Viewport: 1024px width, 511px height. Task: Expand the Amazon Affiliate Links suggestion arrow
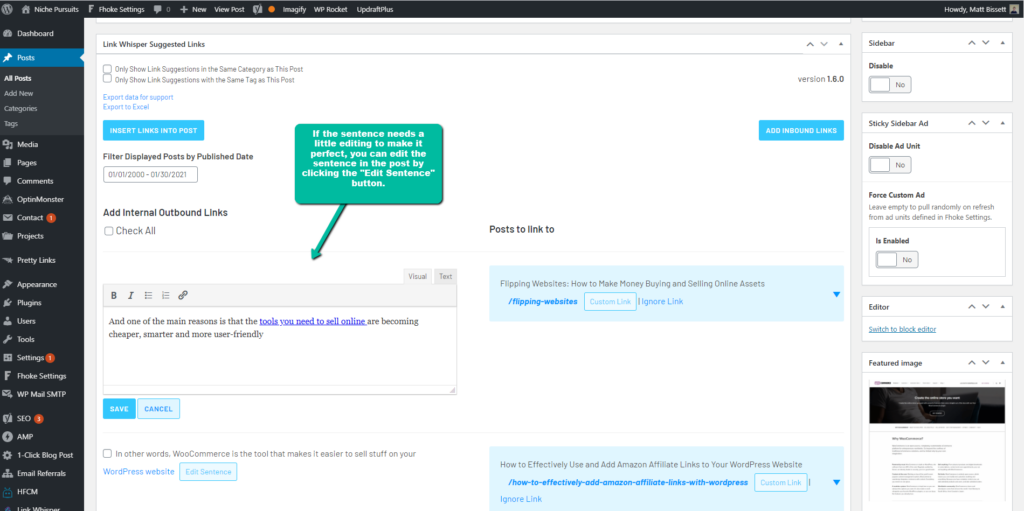click(837, 482)
